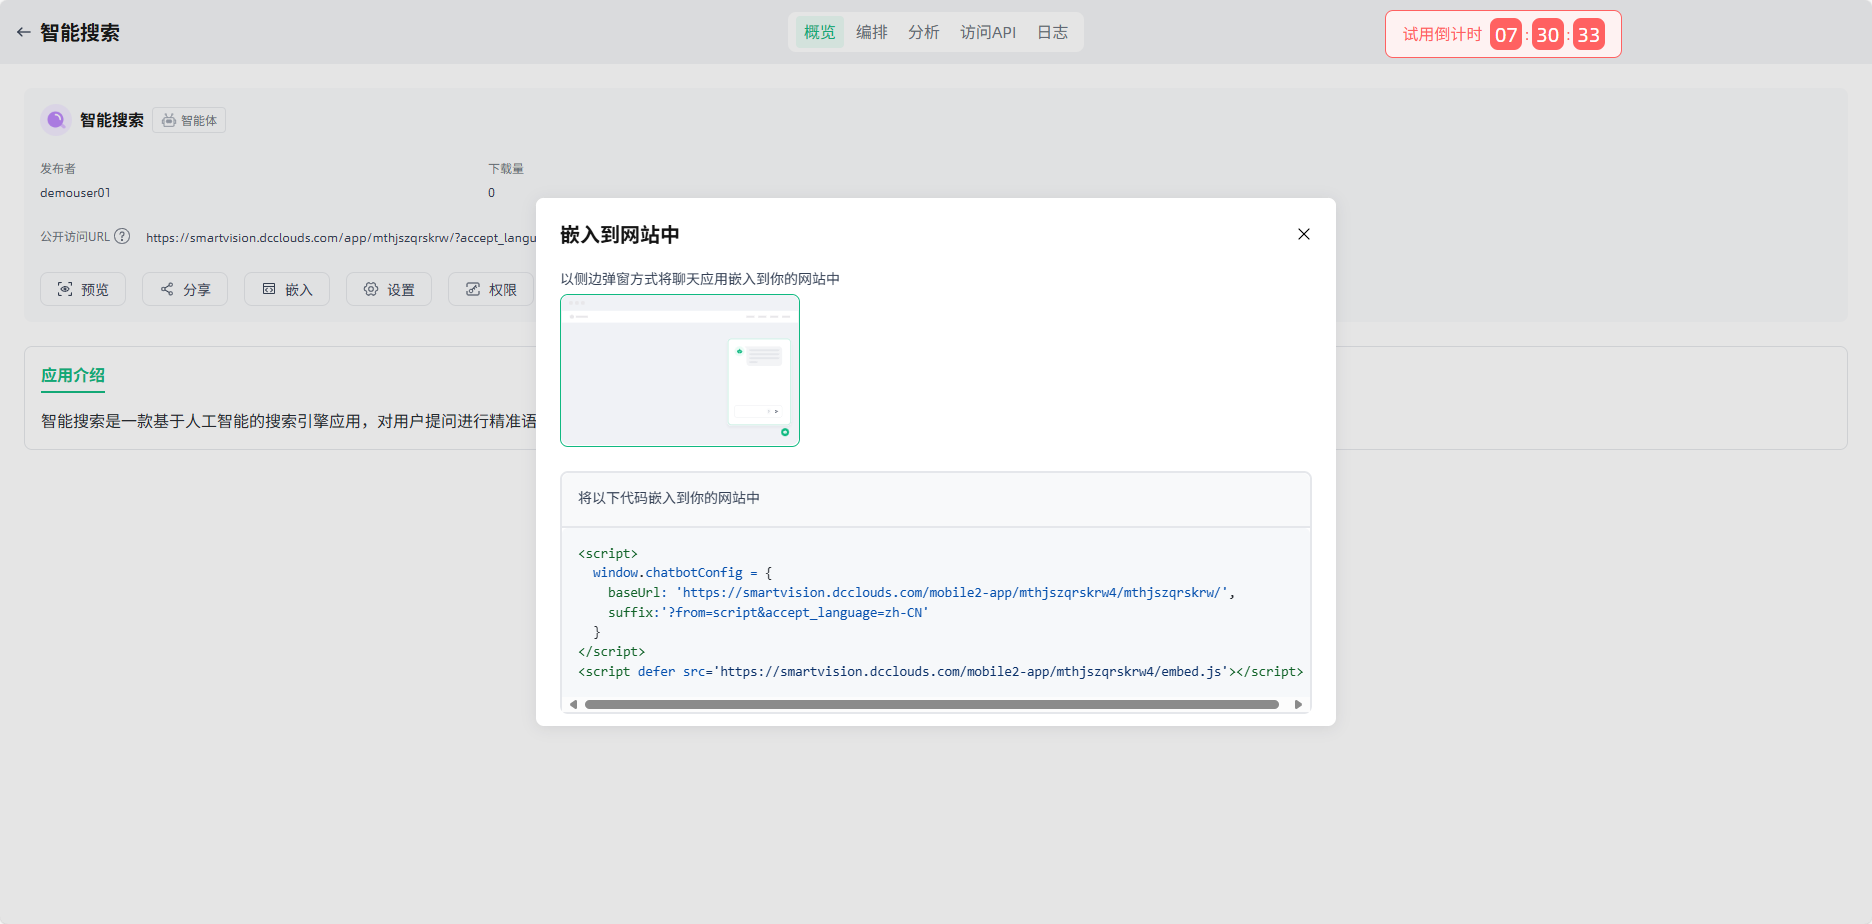The image size is (1872, 924).
Task: Open the 设置 button
Action: pos(389,289)
